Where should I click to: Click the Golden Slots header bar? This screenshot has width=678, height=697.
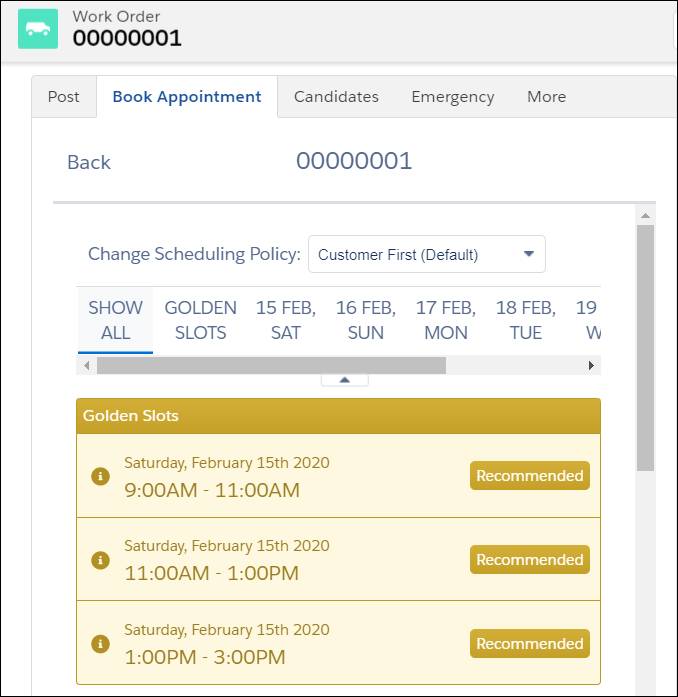(x=338, y=416)
